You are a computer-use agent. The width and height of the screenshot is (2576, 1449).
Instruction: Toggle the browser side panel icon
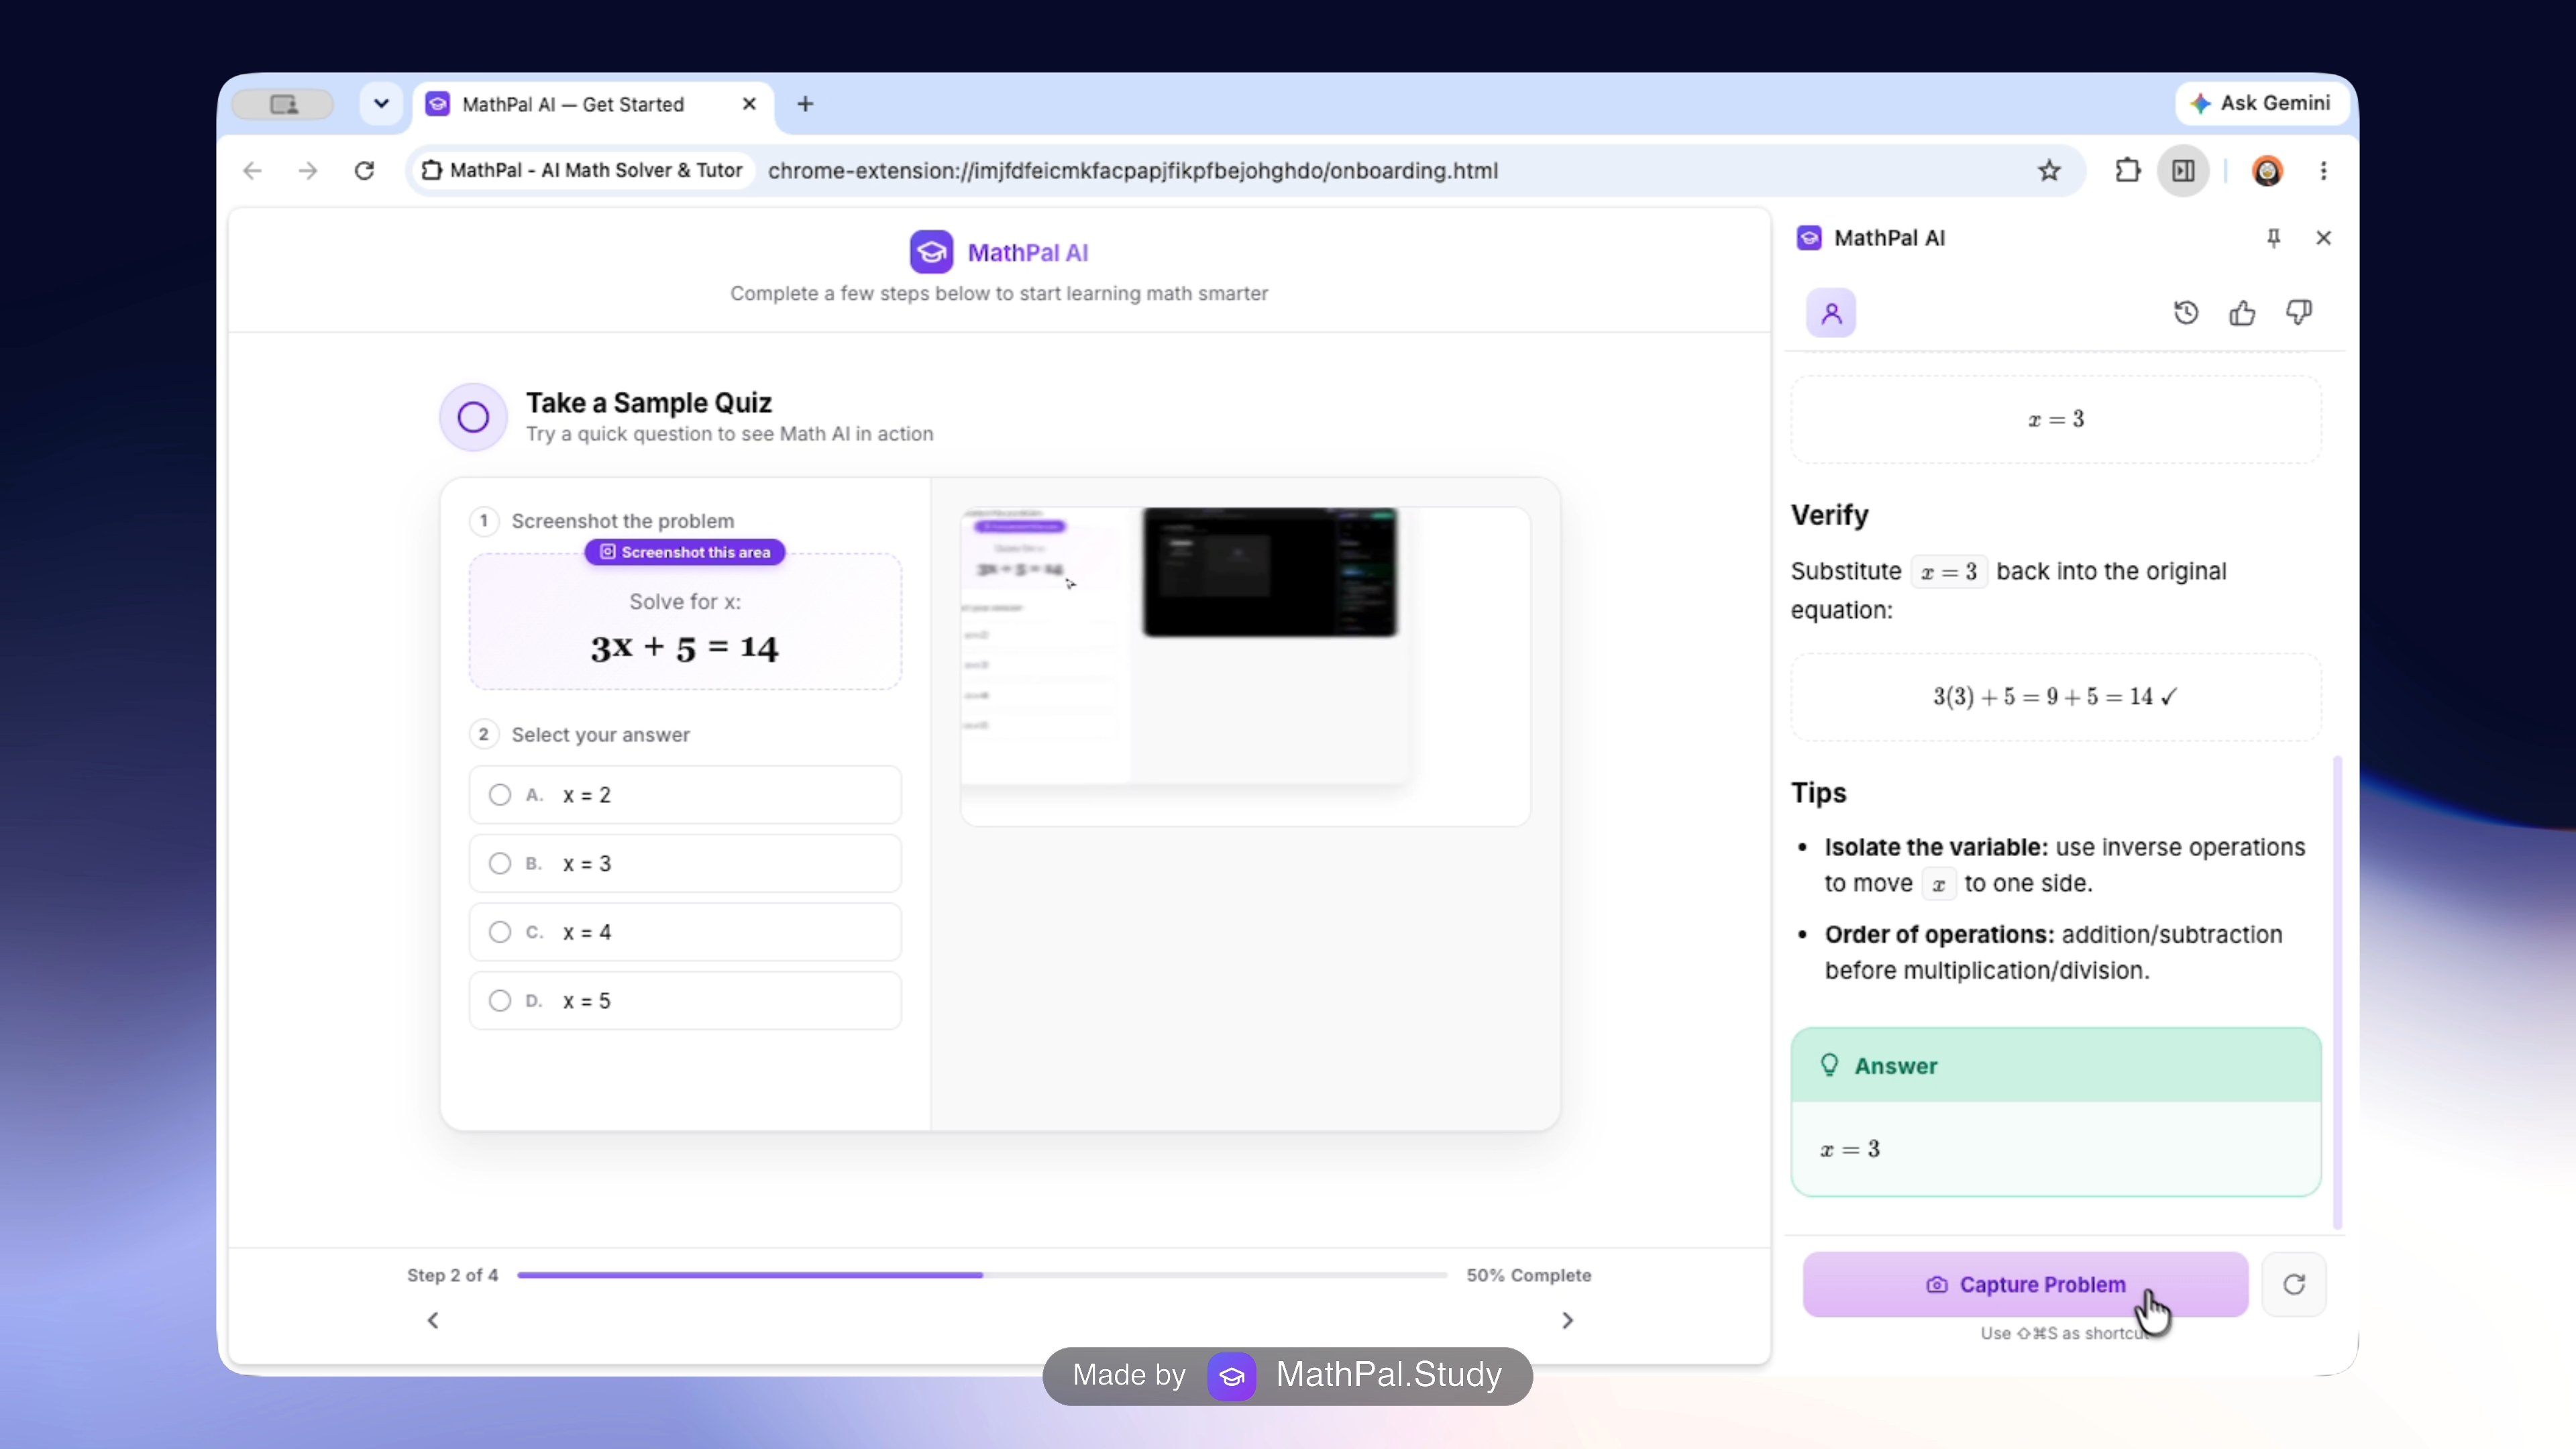pos(2183,171)
